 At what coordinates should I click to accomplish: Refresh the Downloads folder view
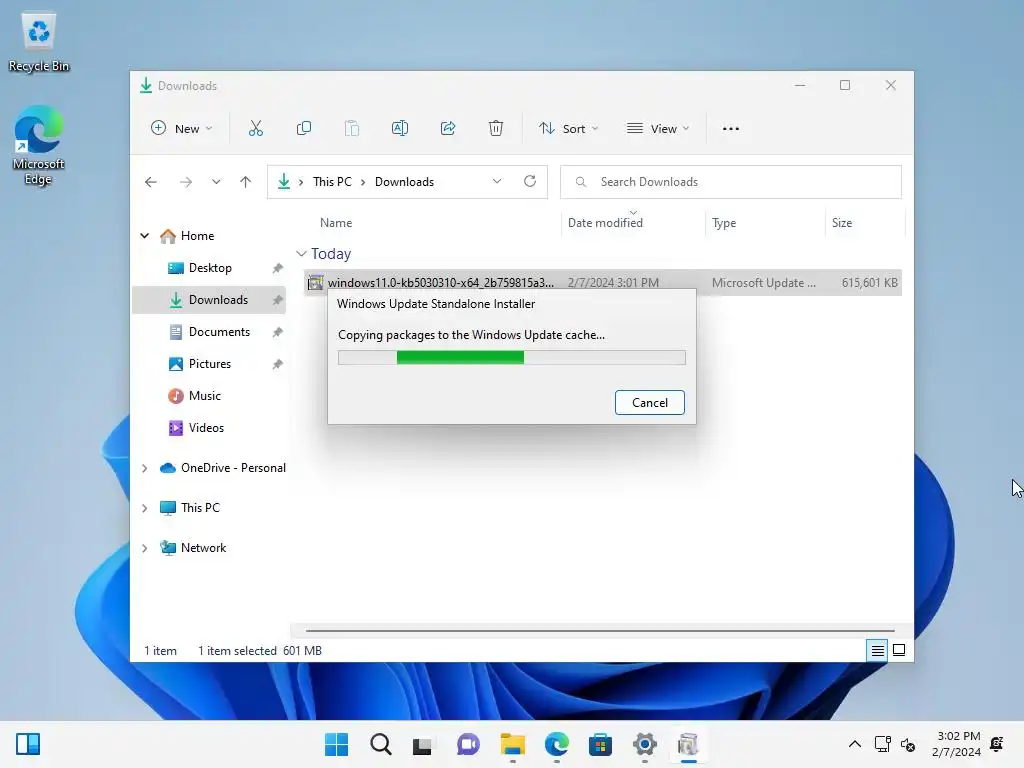pos(530,182)
